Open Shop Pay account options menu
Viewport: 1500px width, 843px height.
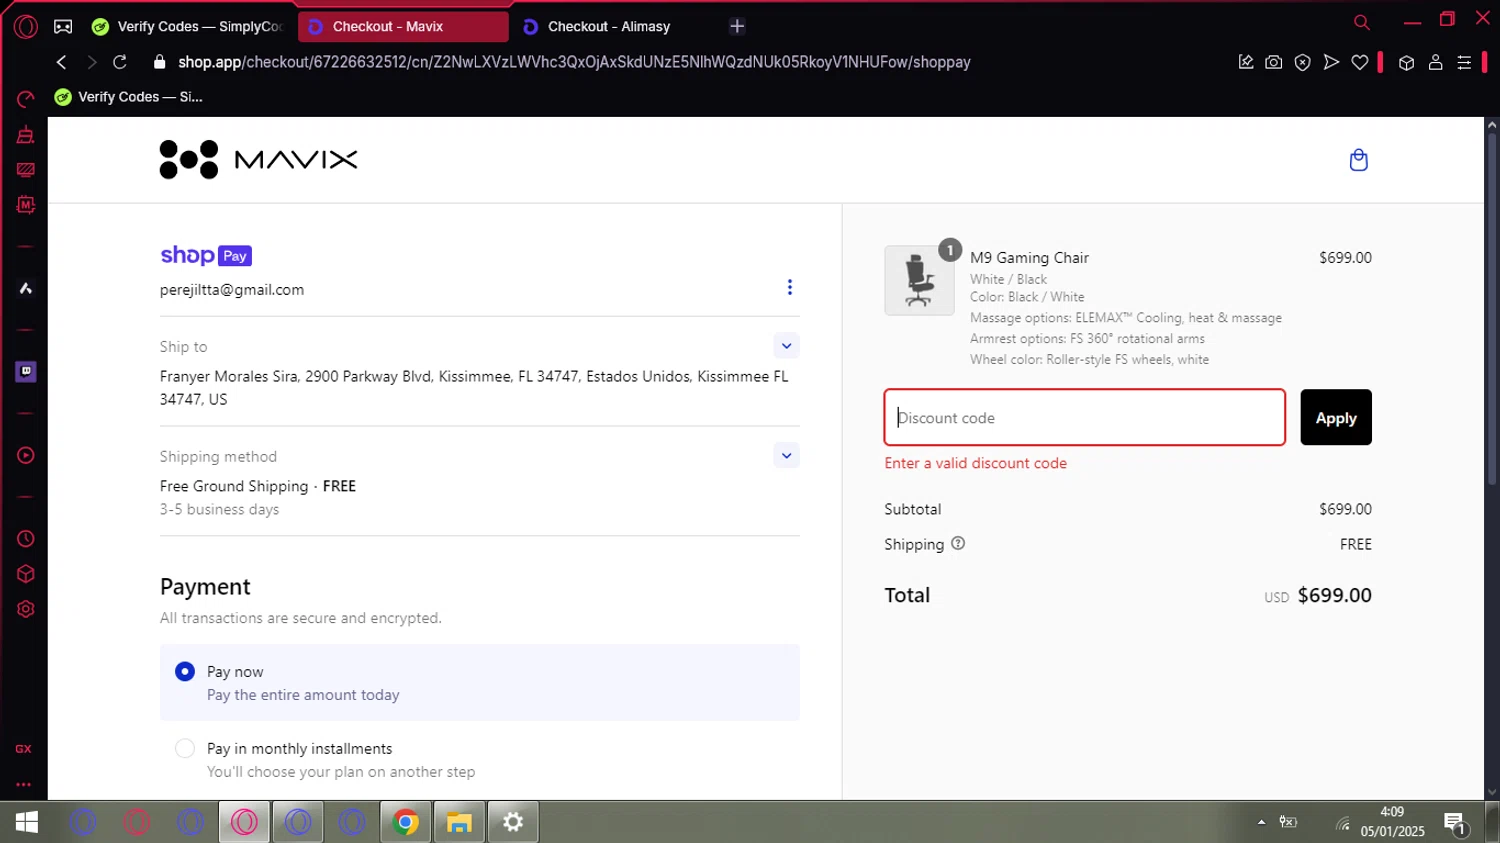tap(790, 288)
